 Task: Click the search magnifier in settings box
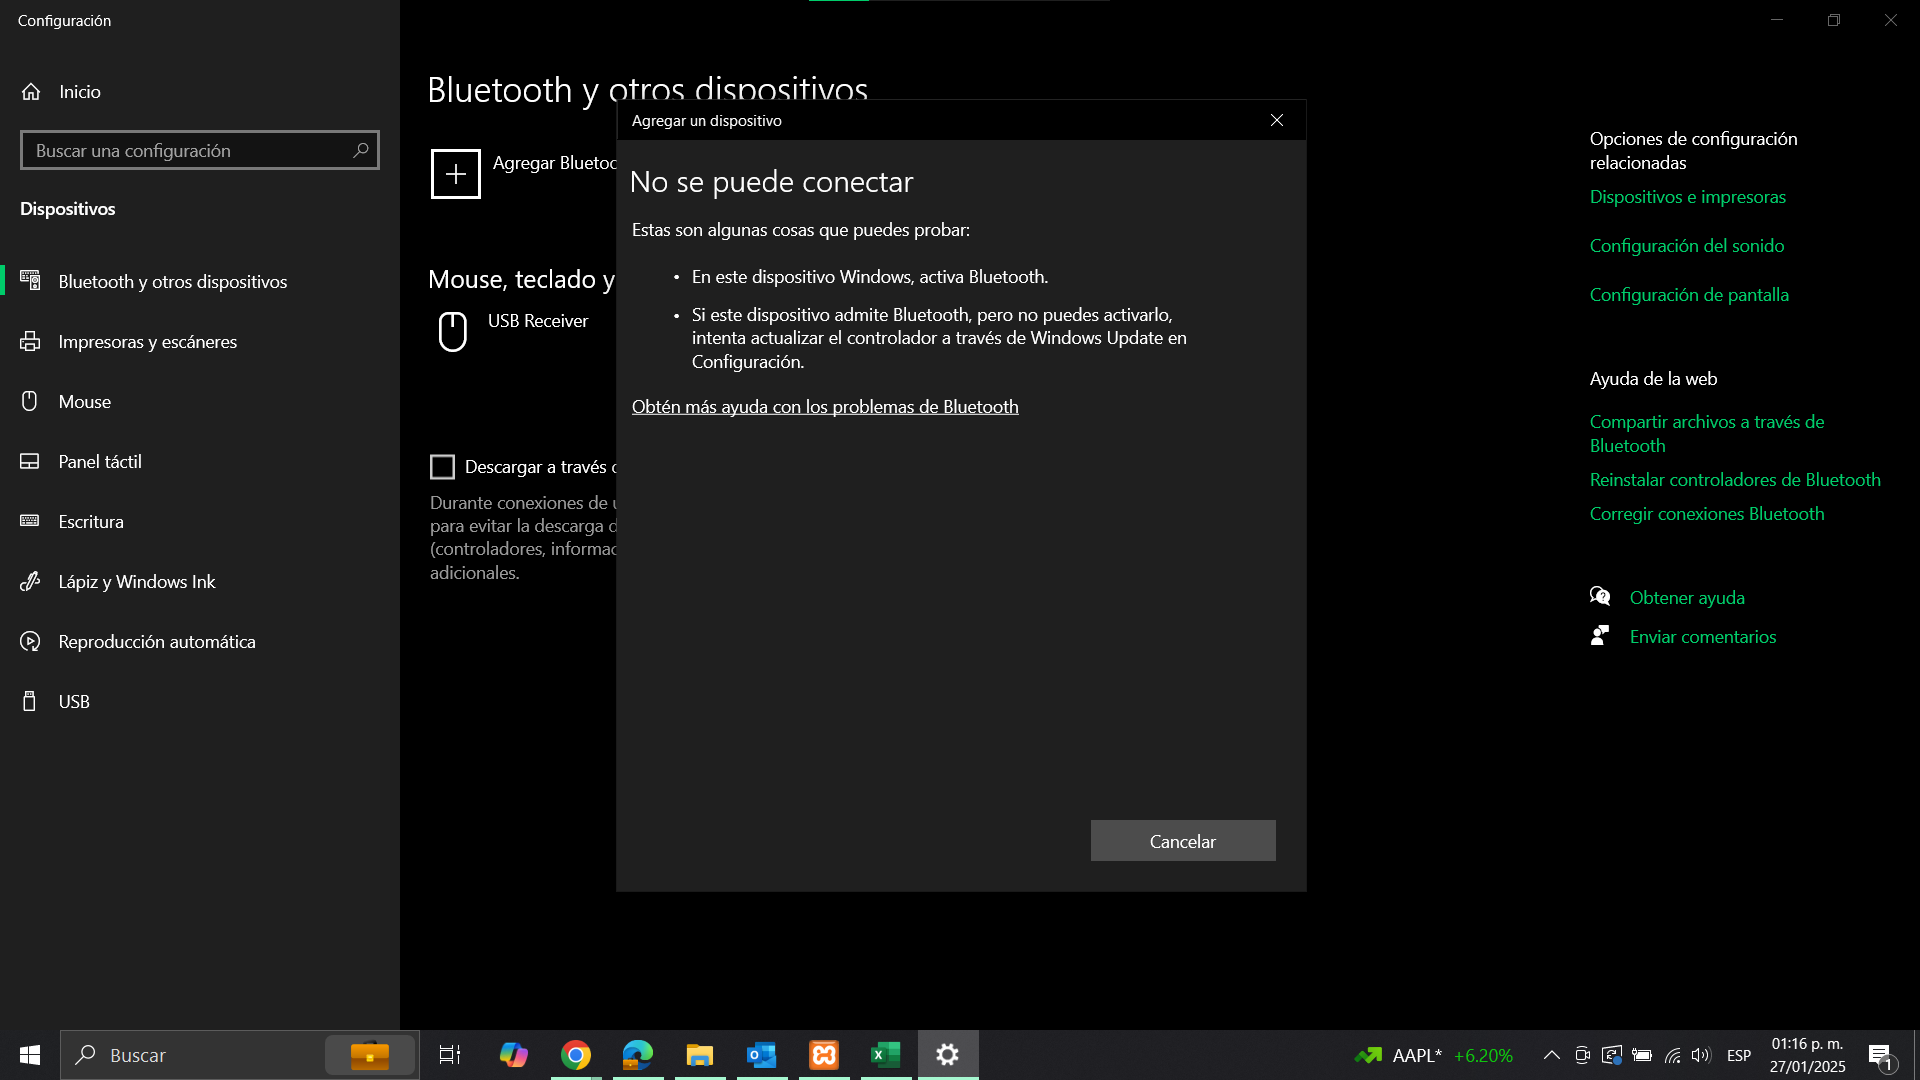click(x=361, y=150)
